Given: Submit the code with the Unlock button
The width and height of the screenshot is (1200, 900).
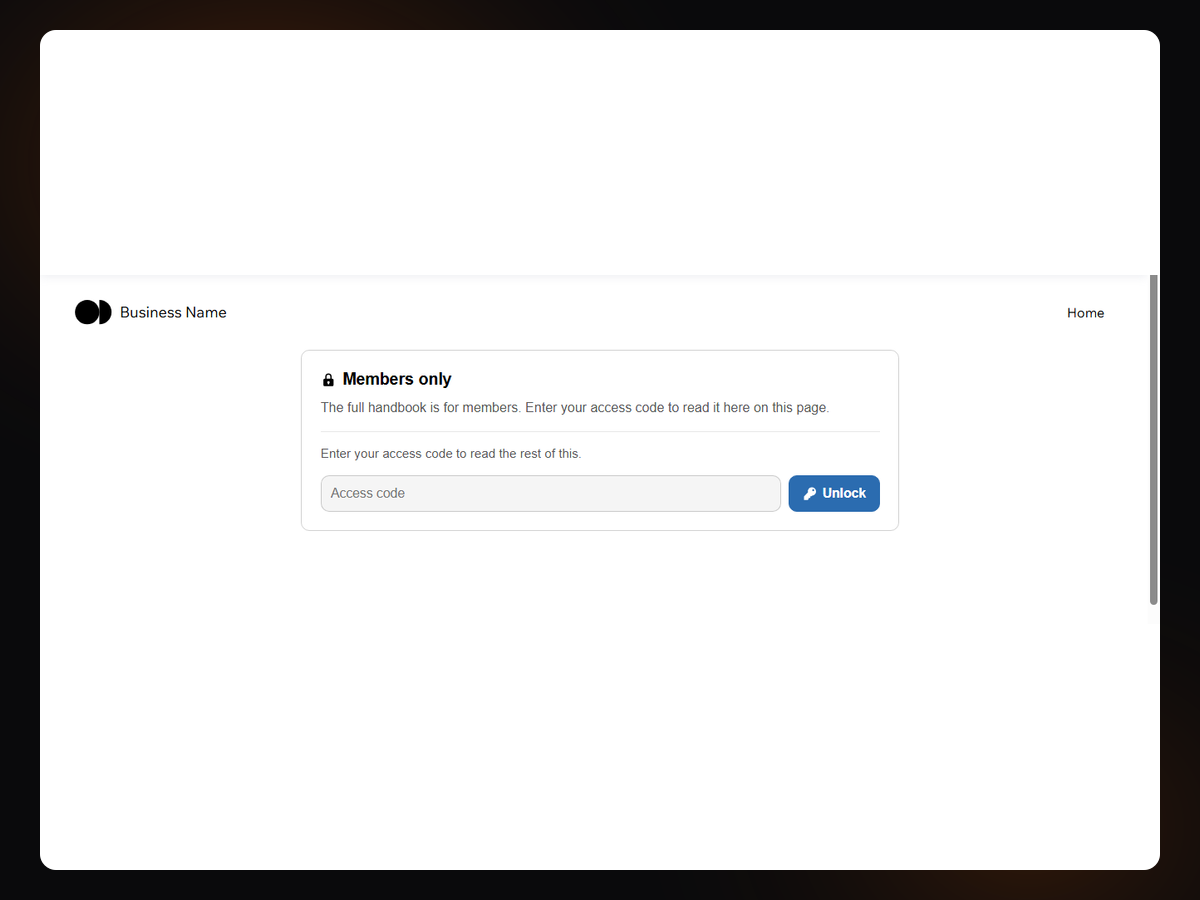Looking at the screenshot, I should point(834,493).
